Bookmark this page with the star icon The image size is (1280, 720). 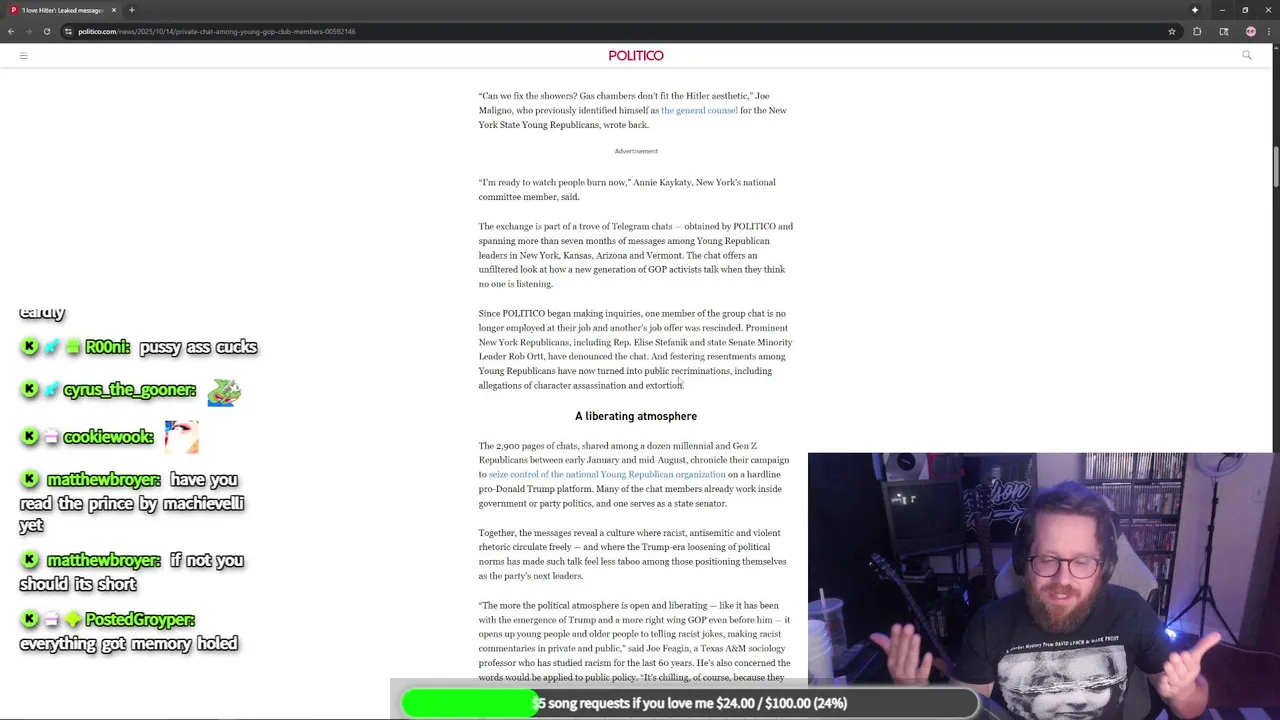tap(1172, 31)
